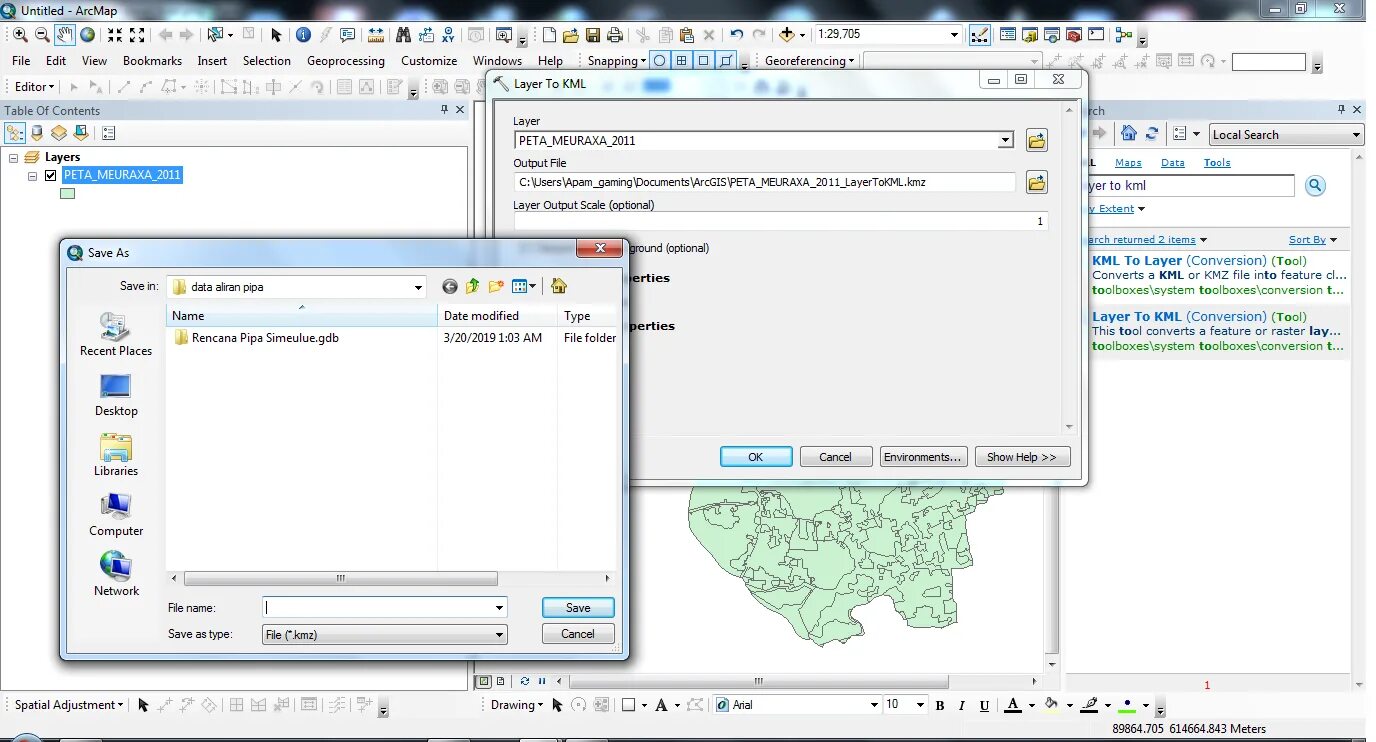Click the Fixed Zoom Out icon

(x=137, y=35)
